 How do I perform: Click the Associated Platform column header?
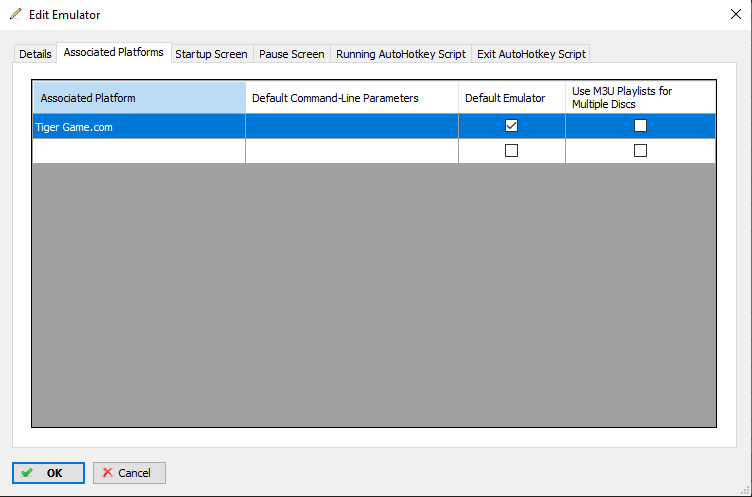[139, 98]
